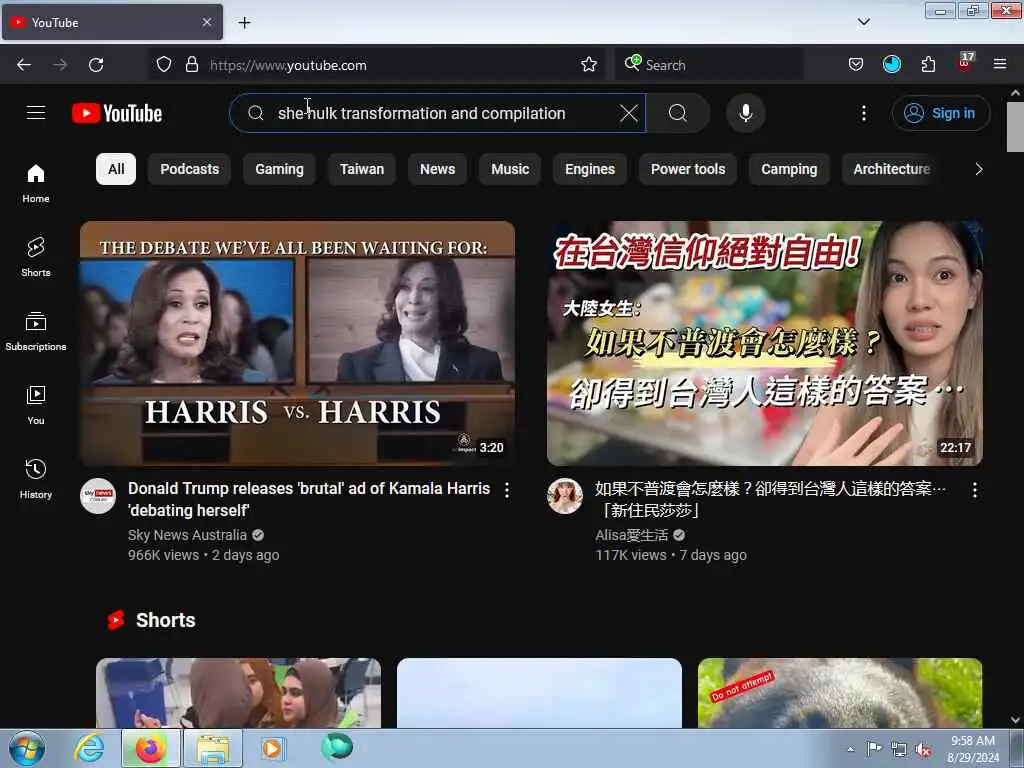Select the Music filter chip
The image size is (1024, 768).
(x=510, y=169)
